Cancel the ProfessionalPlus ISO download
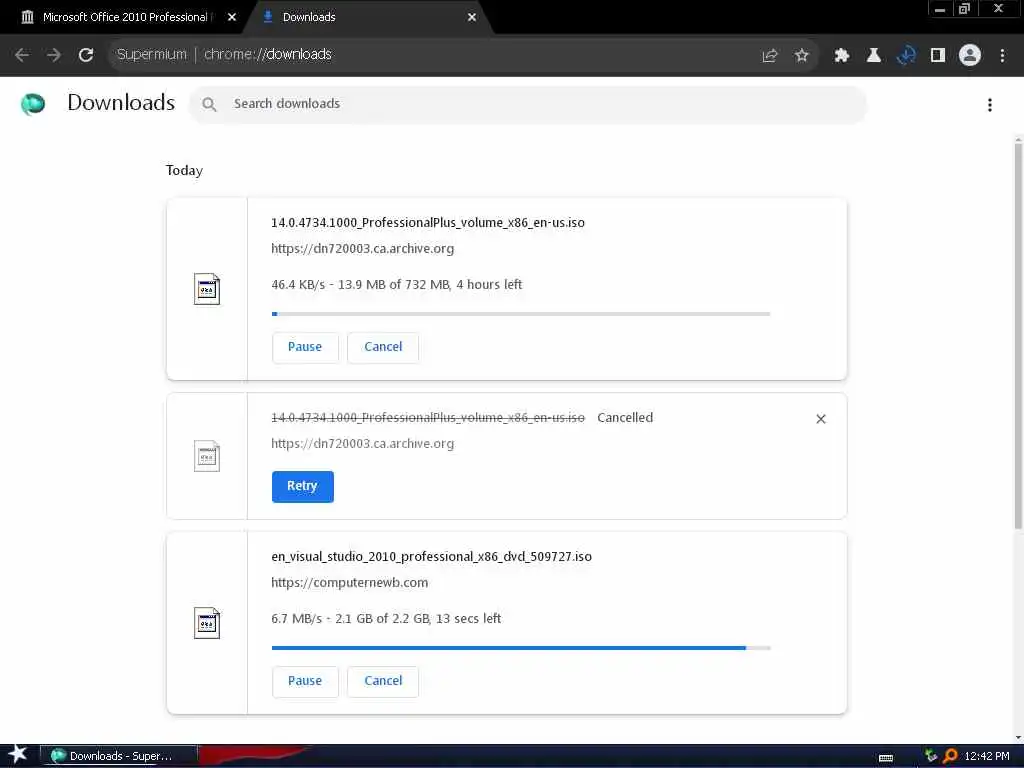Screen dimensions: 1024x768 click(x=383, y=347)
